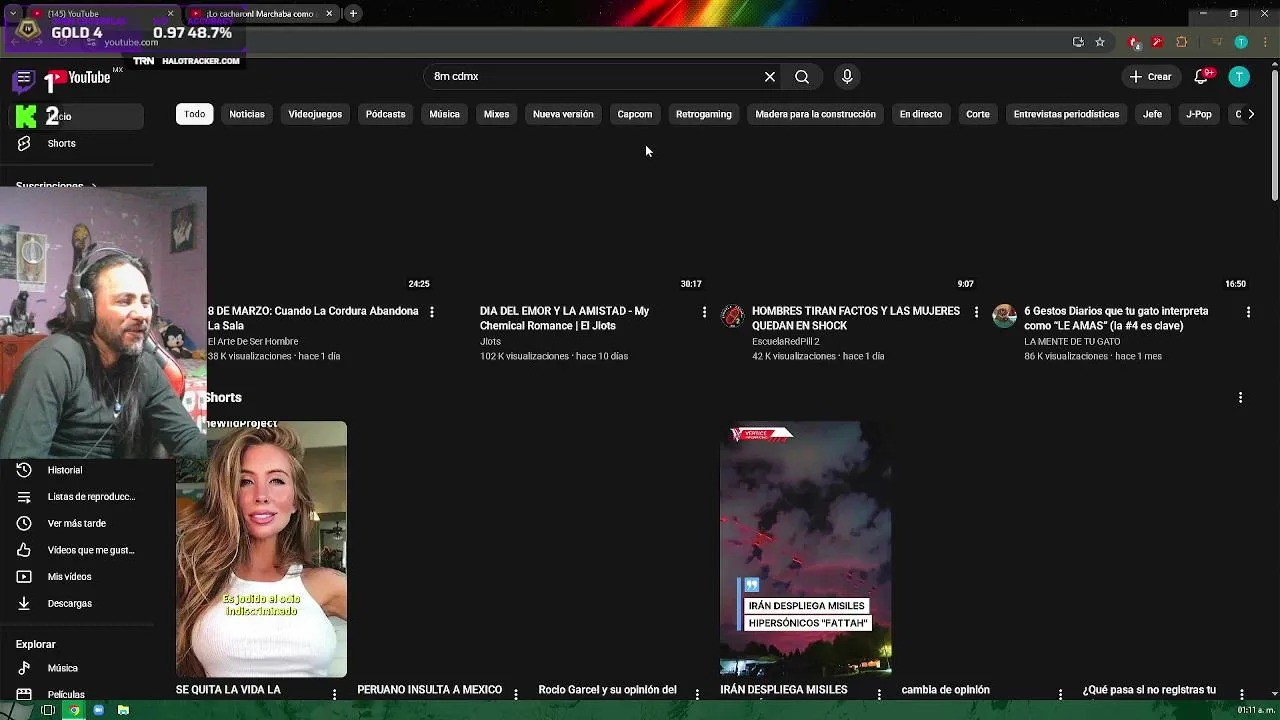Image resolution: width=1280 pixels, height=720 pixels.
Task: Select the Retrogaming filter chip
Action: coord(704,114)
